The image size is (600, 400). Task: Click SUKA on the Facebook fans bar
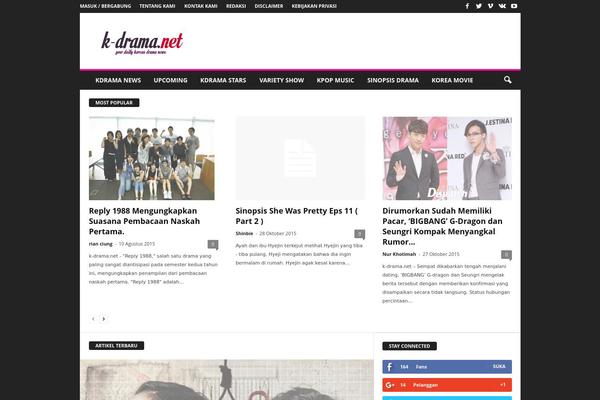pos(499,366)
